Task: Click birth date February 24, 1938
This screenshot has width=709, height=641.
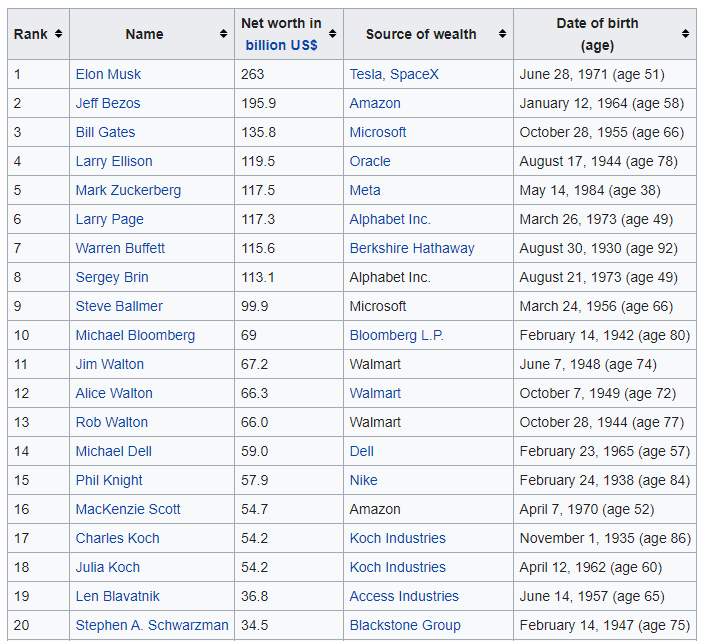Action: point(577,480)
